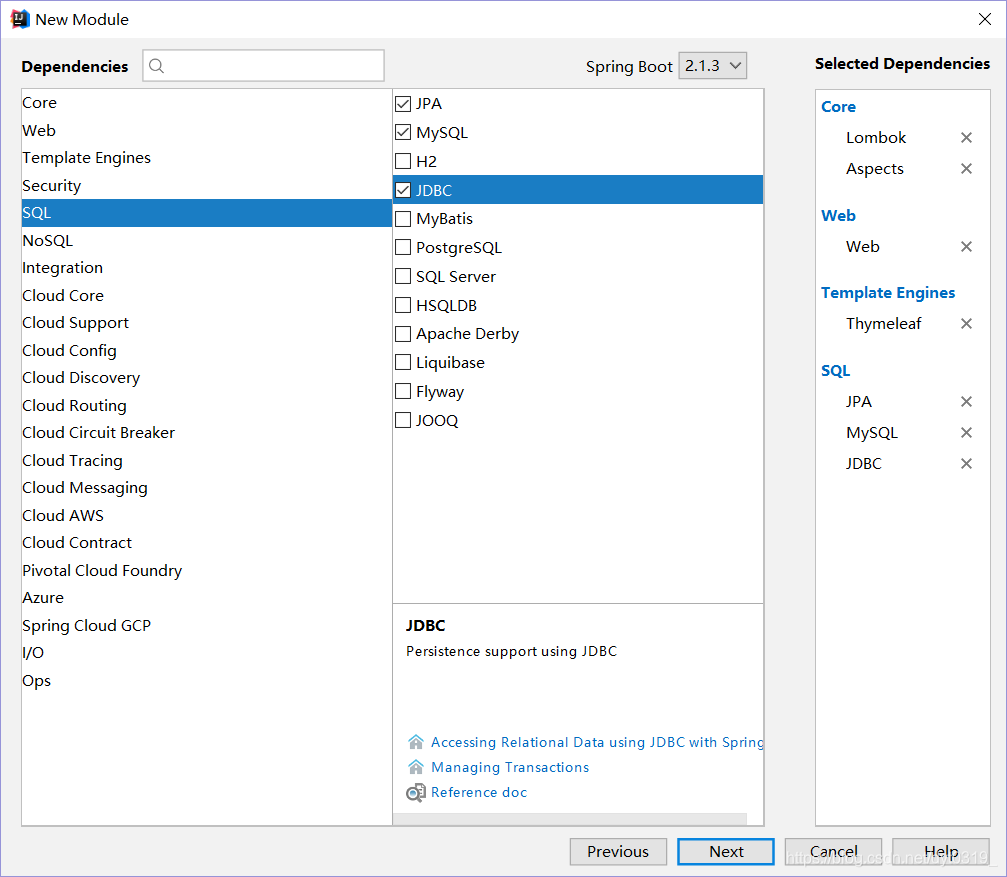Check the Apache Derby dependency
The image size is (1007, 877).
[x=403, y=334]
